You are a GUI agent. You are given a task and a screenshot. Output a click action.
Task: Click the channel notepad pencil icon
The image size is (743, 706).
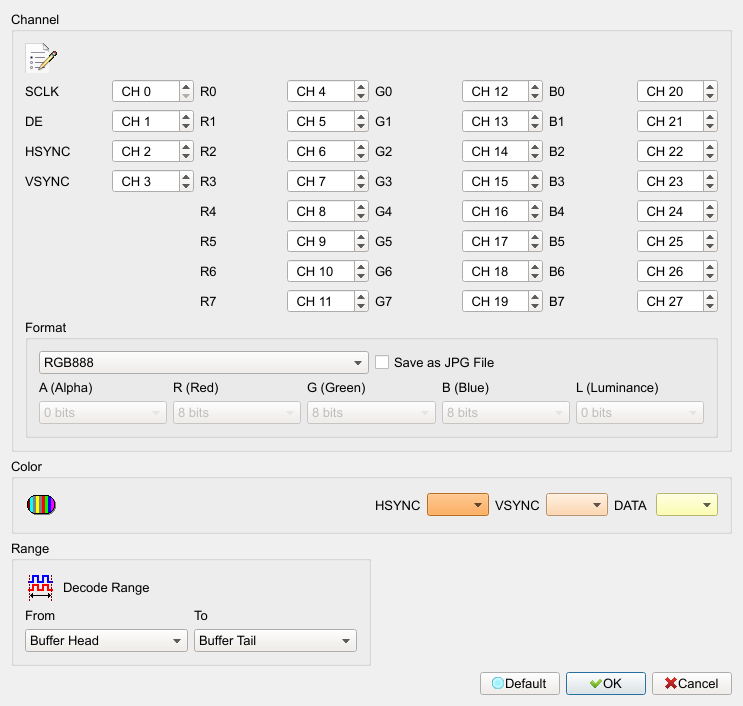[x=41, y=58]
